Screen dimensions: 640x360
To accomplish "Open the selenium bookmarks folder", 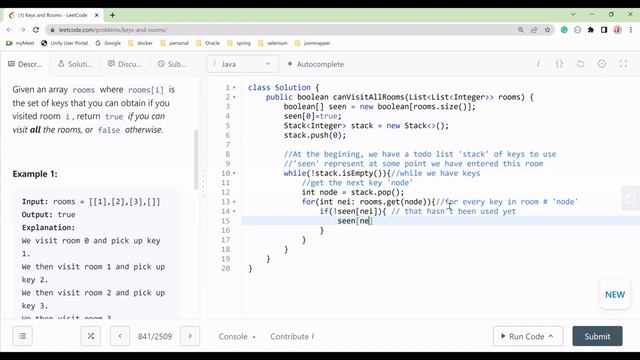I will point(273,43).
